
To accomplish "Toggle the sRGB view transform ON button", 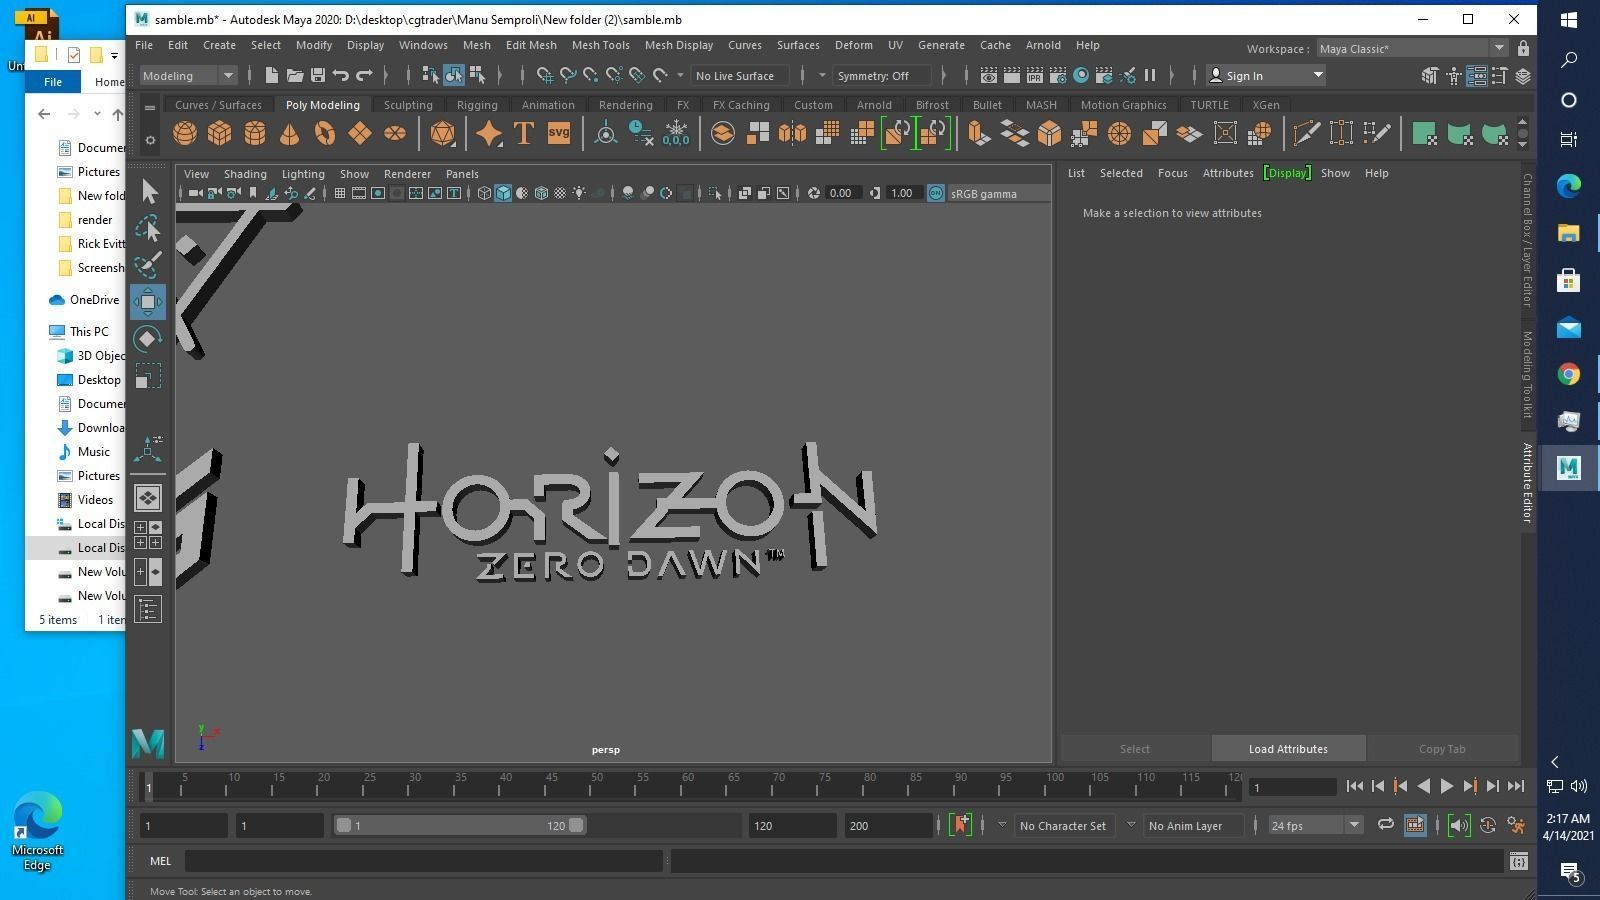I will click(x=936, y=193).
